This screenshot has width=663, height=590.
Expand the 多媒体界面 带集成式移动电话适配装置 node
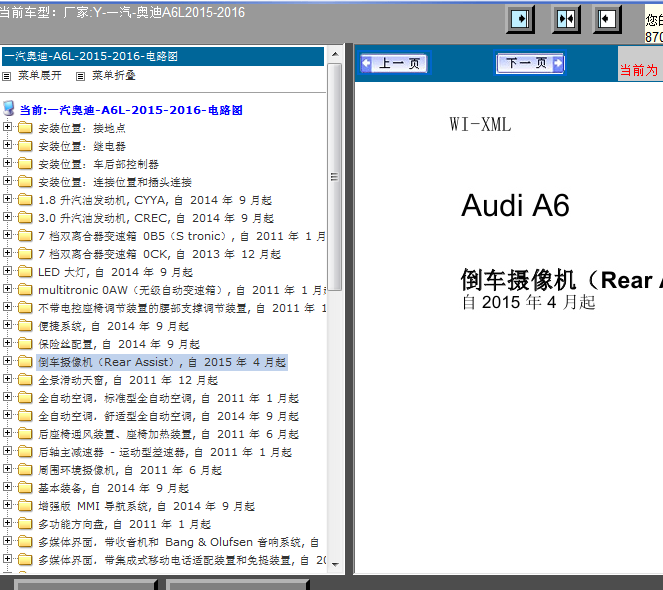pos(7,559)
